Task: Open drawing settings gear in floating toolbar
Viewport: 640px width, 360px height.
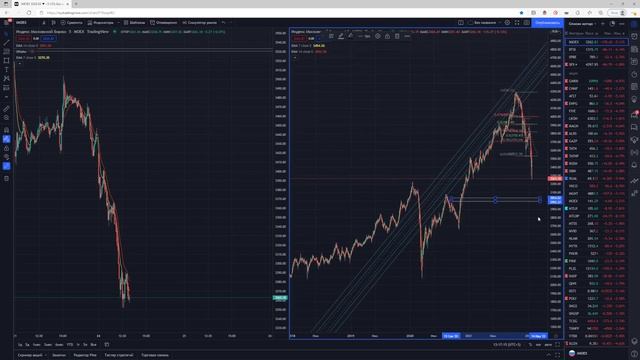Action: 378,36
